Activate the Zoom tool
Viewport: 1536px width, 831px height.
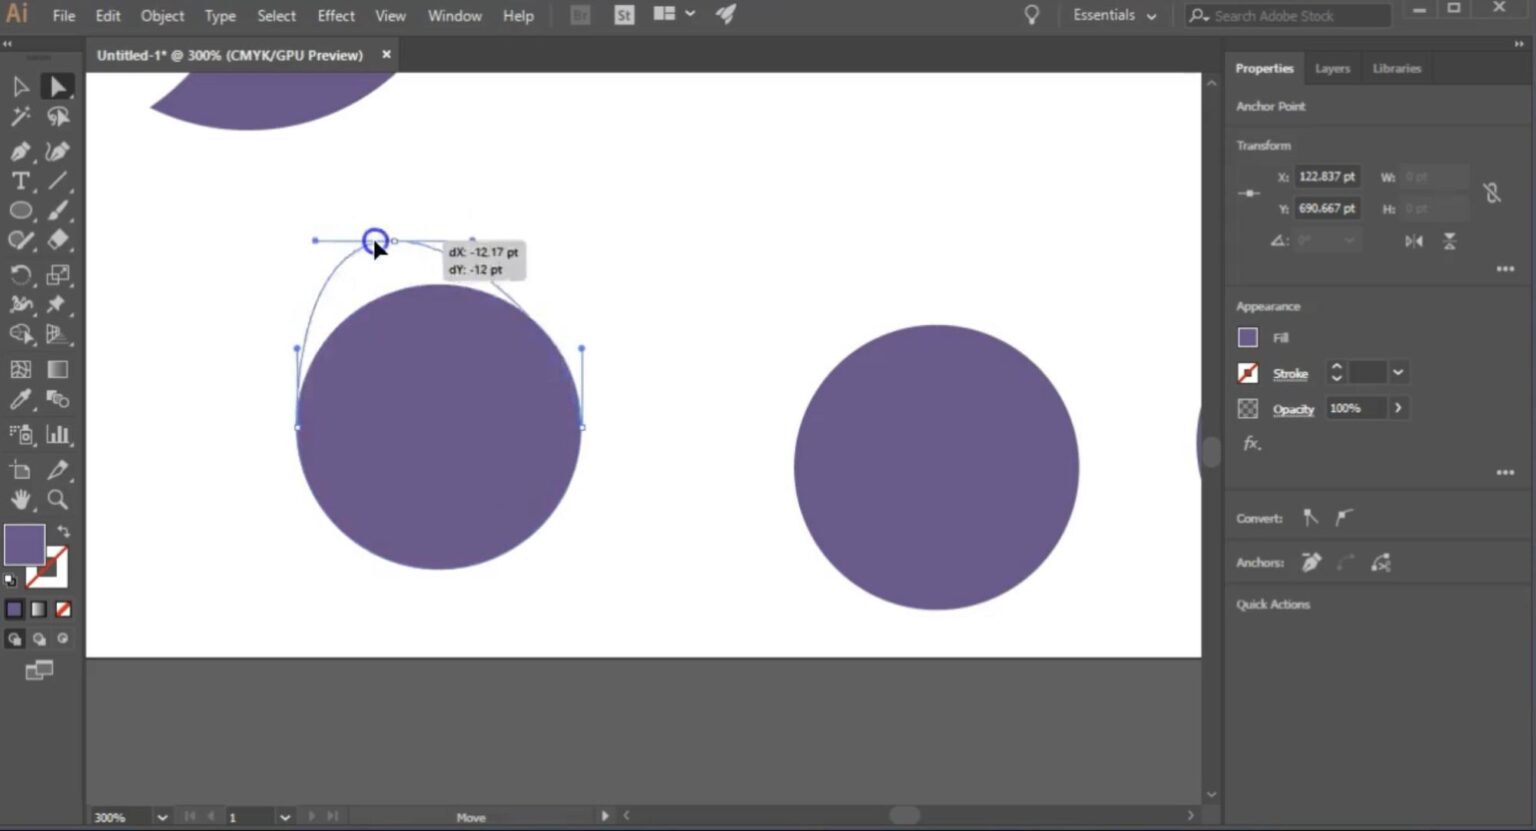point(58,500)
